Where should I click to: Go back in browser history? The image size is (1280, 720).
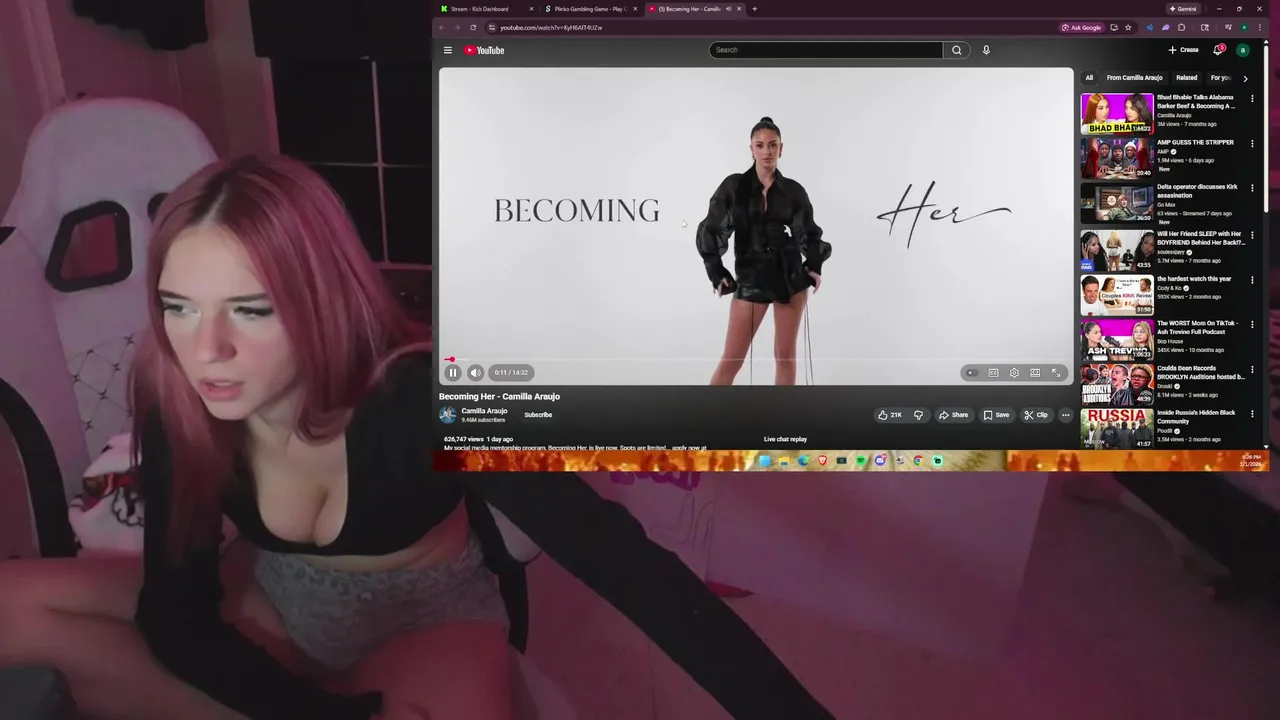(x=442, y=27)
